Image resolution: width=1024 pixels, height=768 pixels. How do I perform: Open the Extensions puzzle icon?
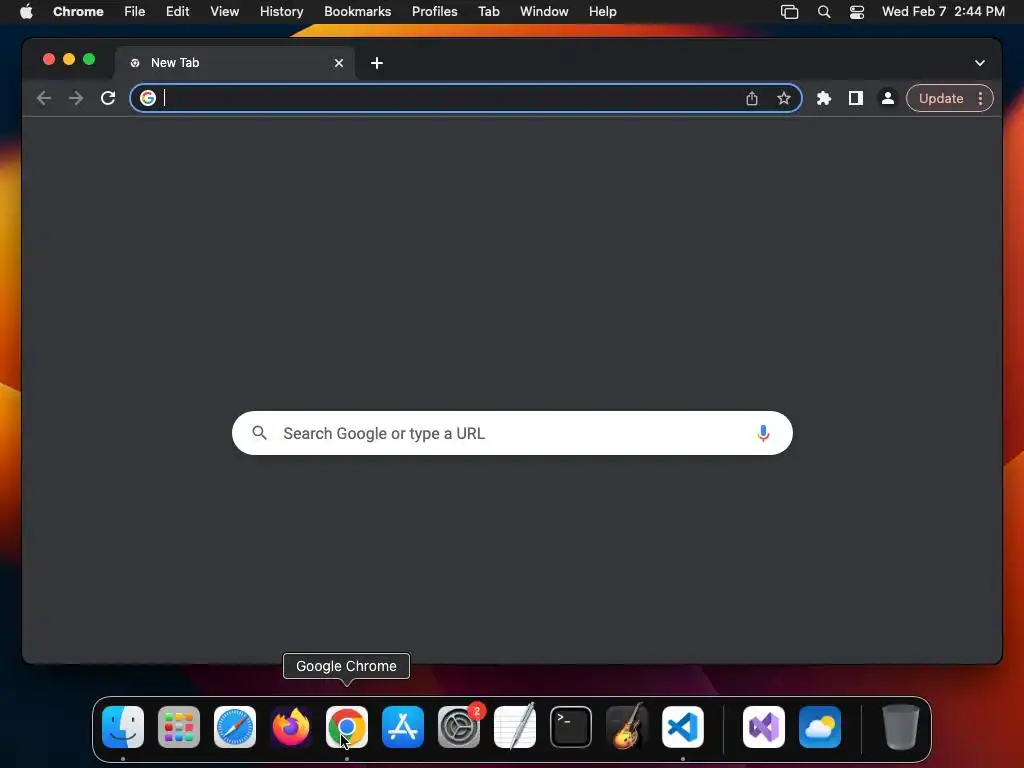[x=824, y=98]
